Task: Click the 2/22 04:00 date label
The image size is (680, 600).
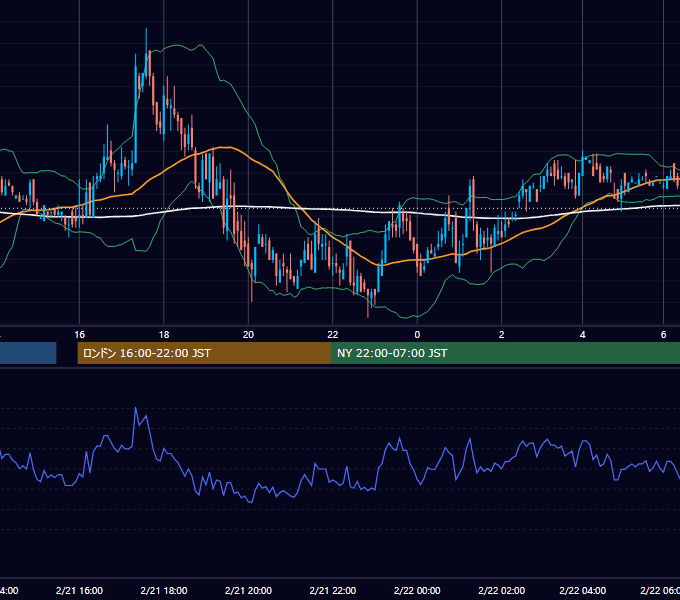Action: point(582,591)
